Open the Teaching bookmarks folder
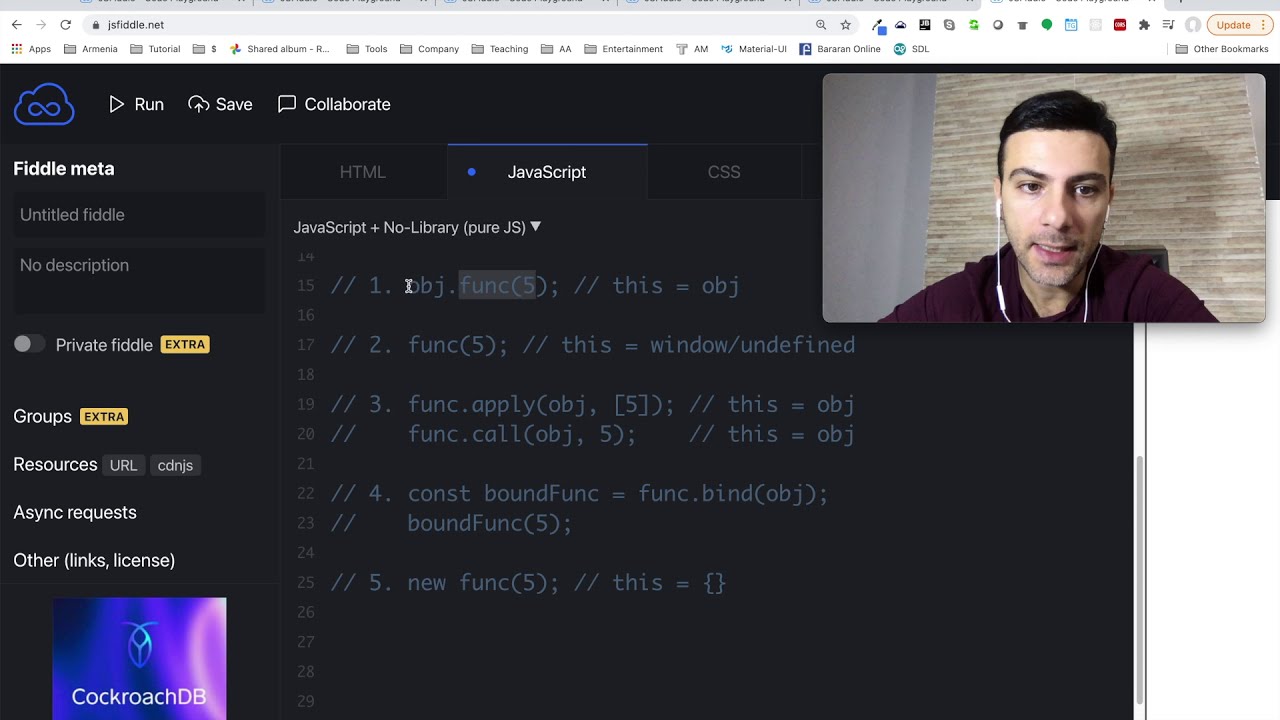The height and width of the screenshot is (720, 1280). click(x=499, y=49)
